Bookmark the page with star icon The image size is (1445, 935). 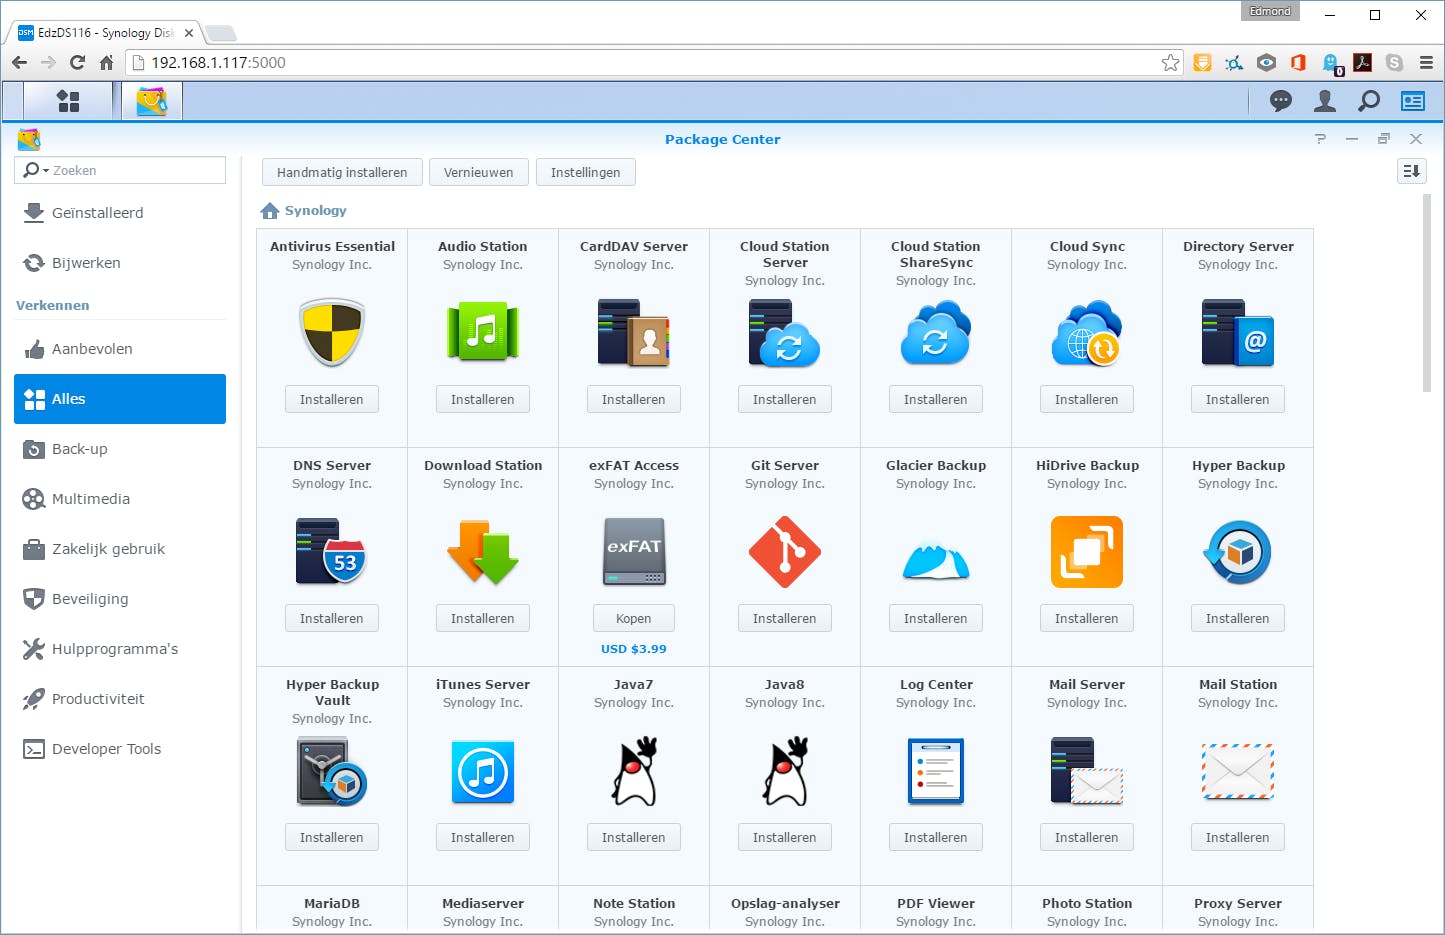click(1171, 62)
